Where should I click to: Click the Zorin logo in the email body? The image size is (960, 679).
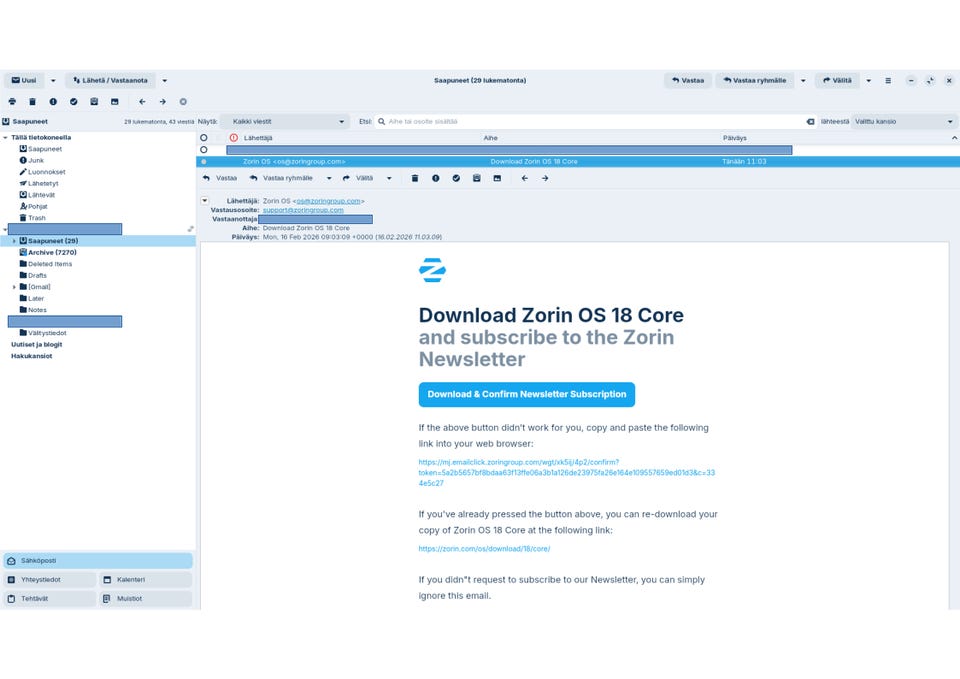click(432, 270)
